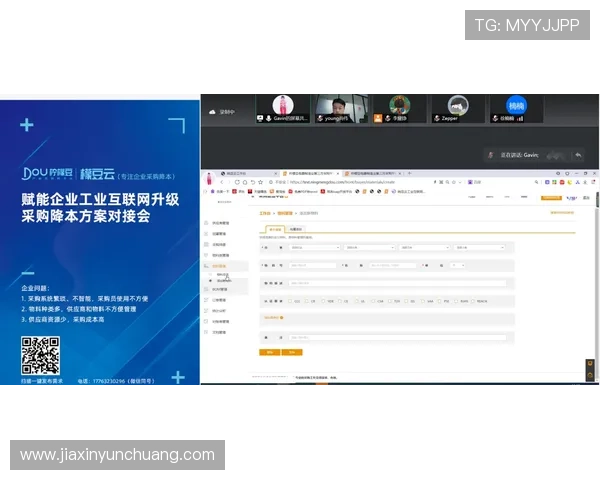Click the wide description input field
Viewport: 600px width, 480px height.
pyautogui.click(x=398, y=283)
